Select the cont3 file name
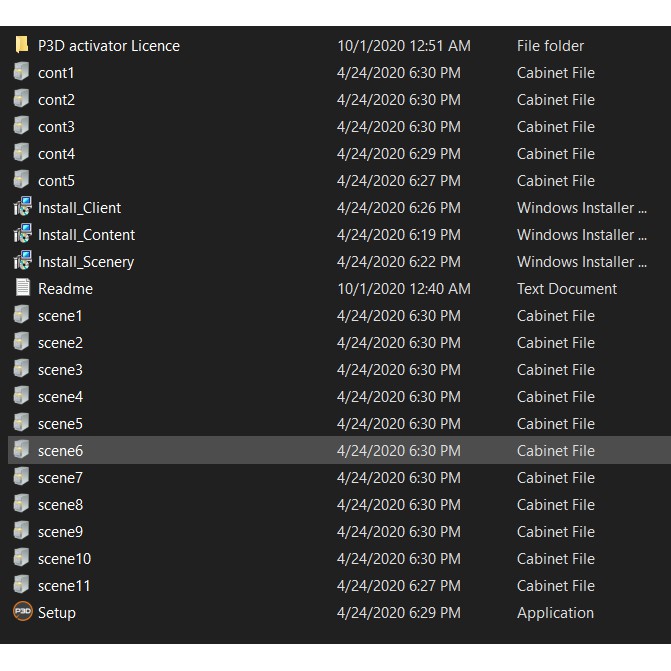The image size is (671, 671). (x=56, y=127)
